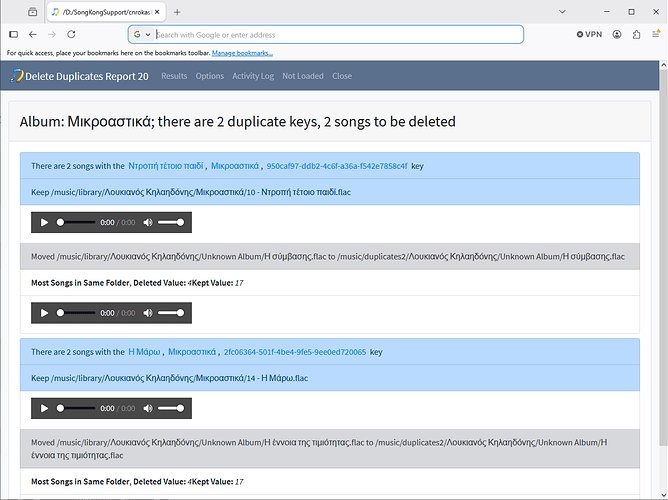The width and height of the screenshot is (668, 500).
Task: Open the Activity Log menu item
Action: (x=253, y=76)
